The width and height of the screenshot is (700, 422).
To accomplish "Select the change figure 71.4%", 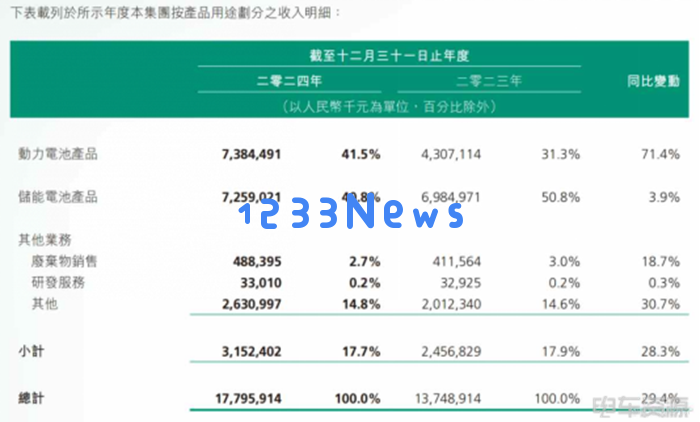I will pos(661,155).
